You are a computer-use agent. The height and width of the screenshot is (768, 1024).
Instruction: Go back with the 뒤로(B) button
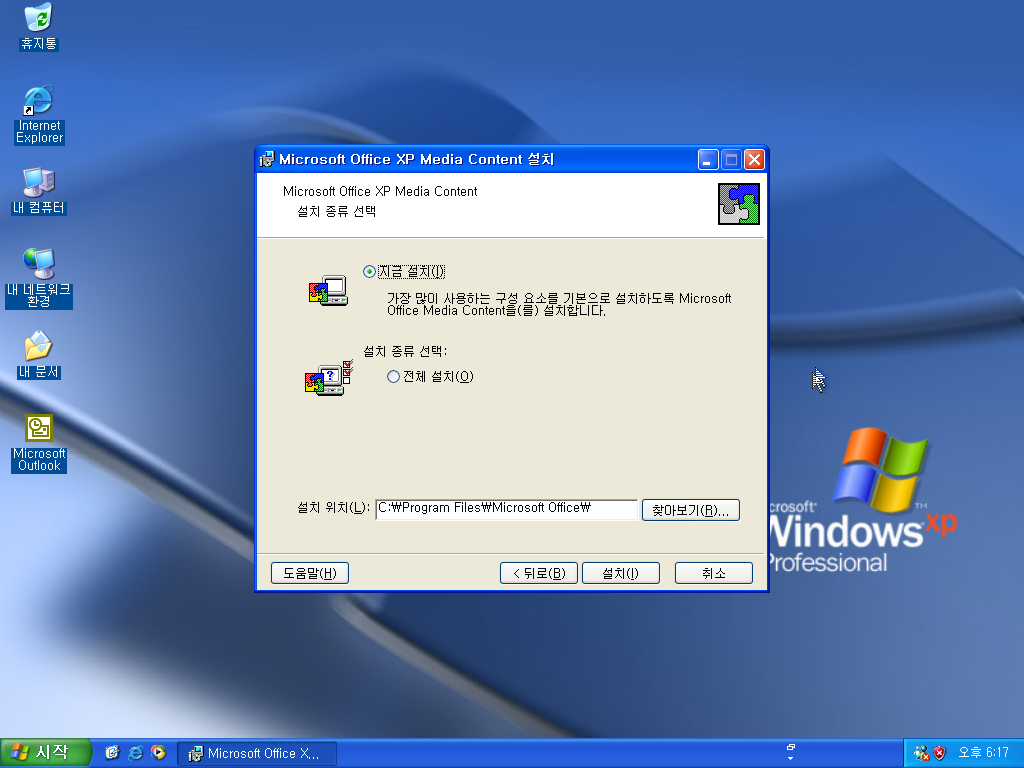[x=539, y=573]
